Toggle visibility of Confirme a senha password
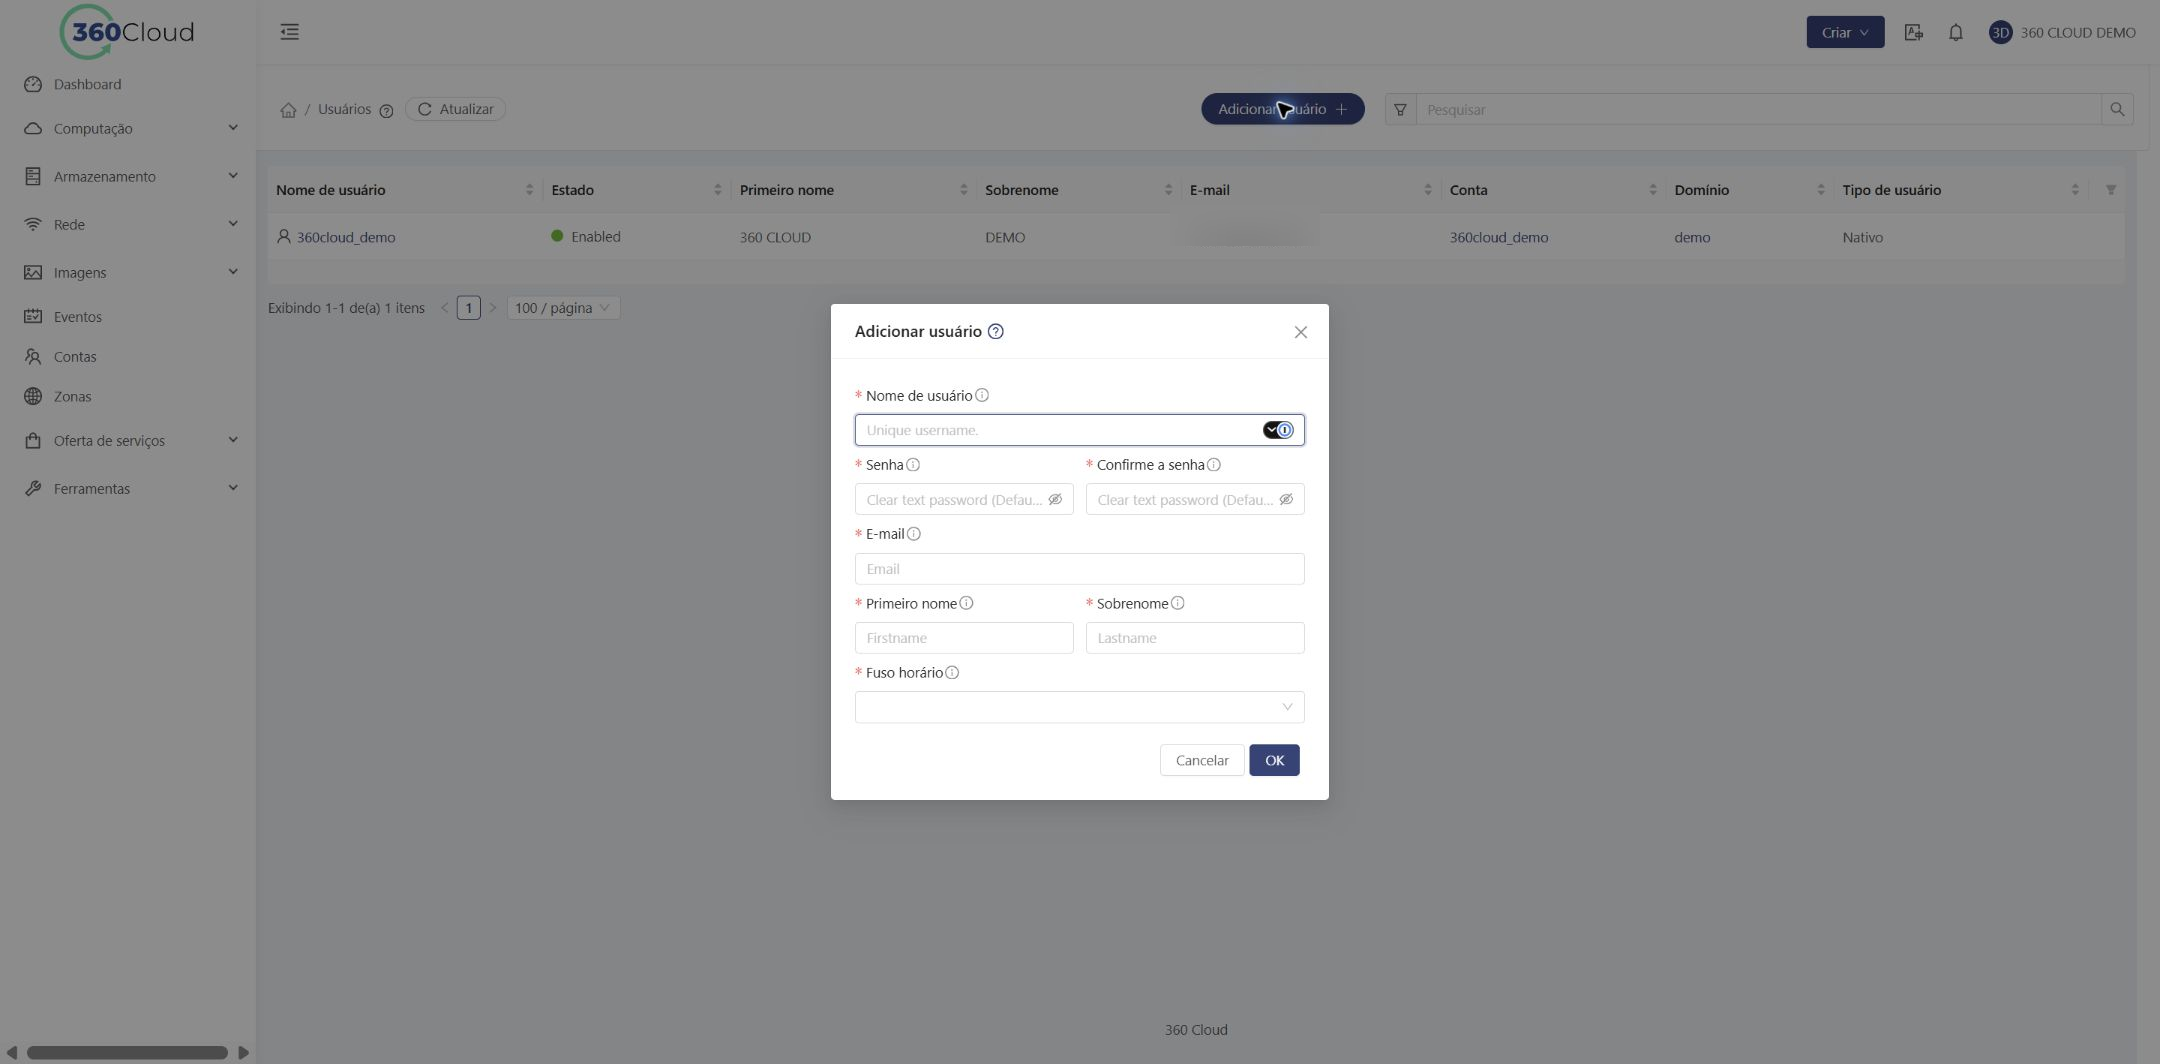Viewport: 2160px width, 1064px height. pos(1286,499)
